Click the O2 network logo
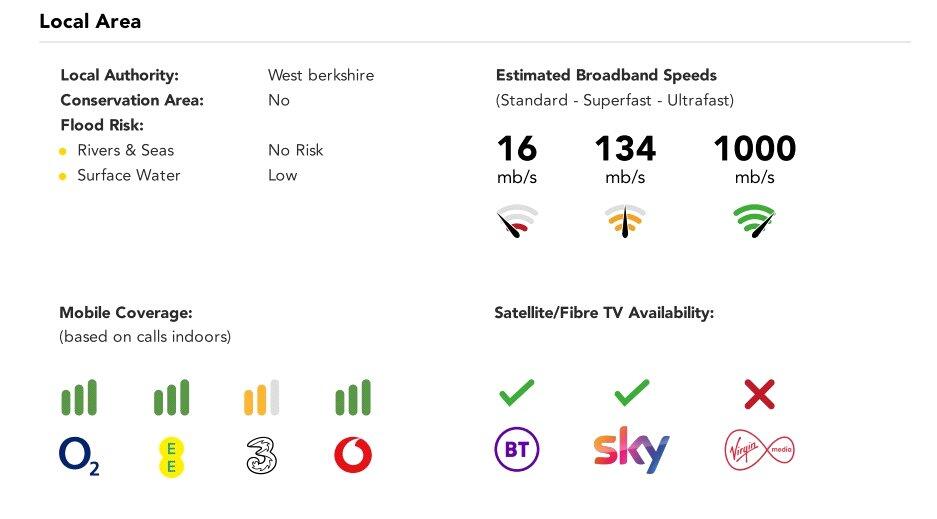937x519 pixels. (x=79, y=456)
